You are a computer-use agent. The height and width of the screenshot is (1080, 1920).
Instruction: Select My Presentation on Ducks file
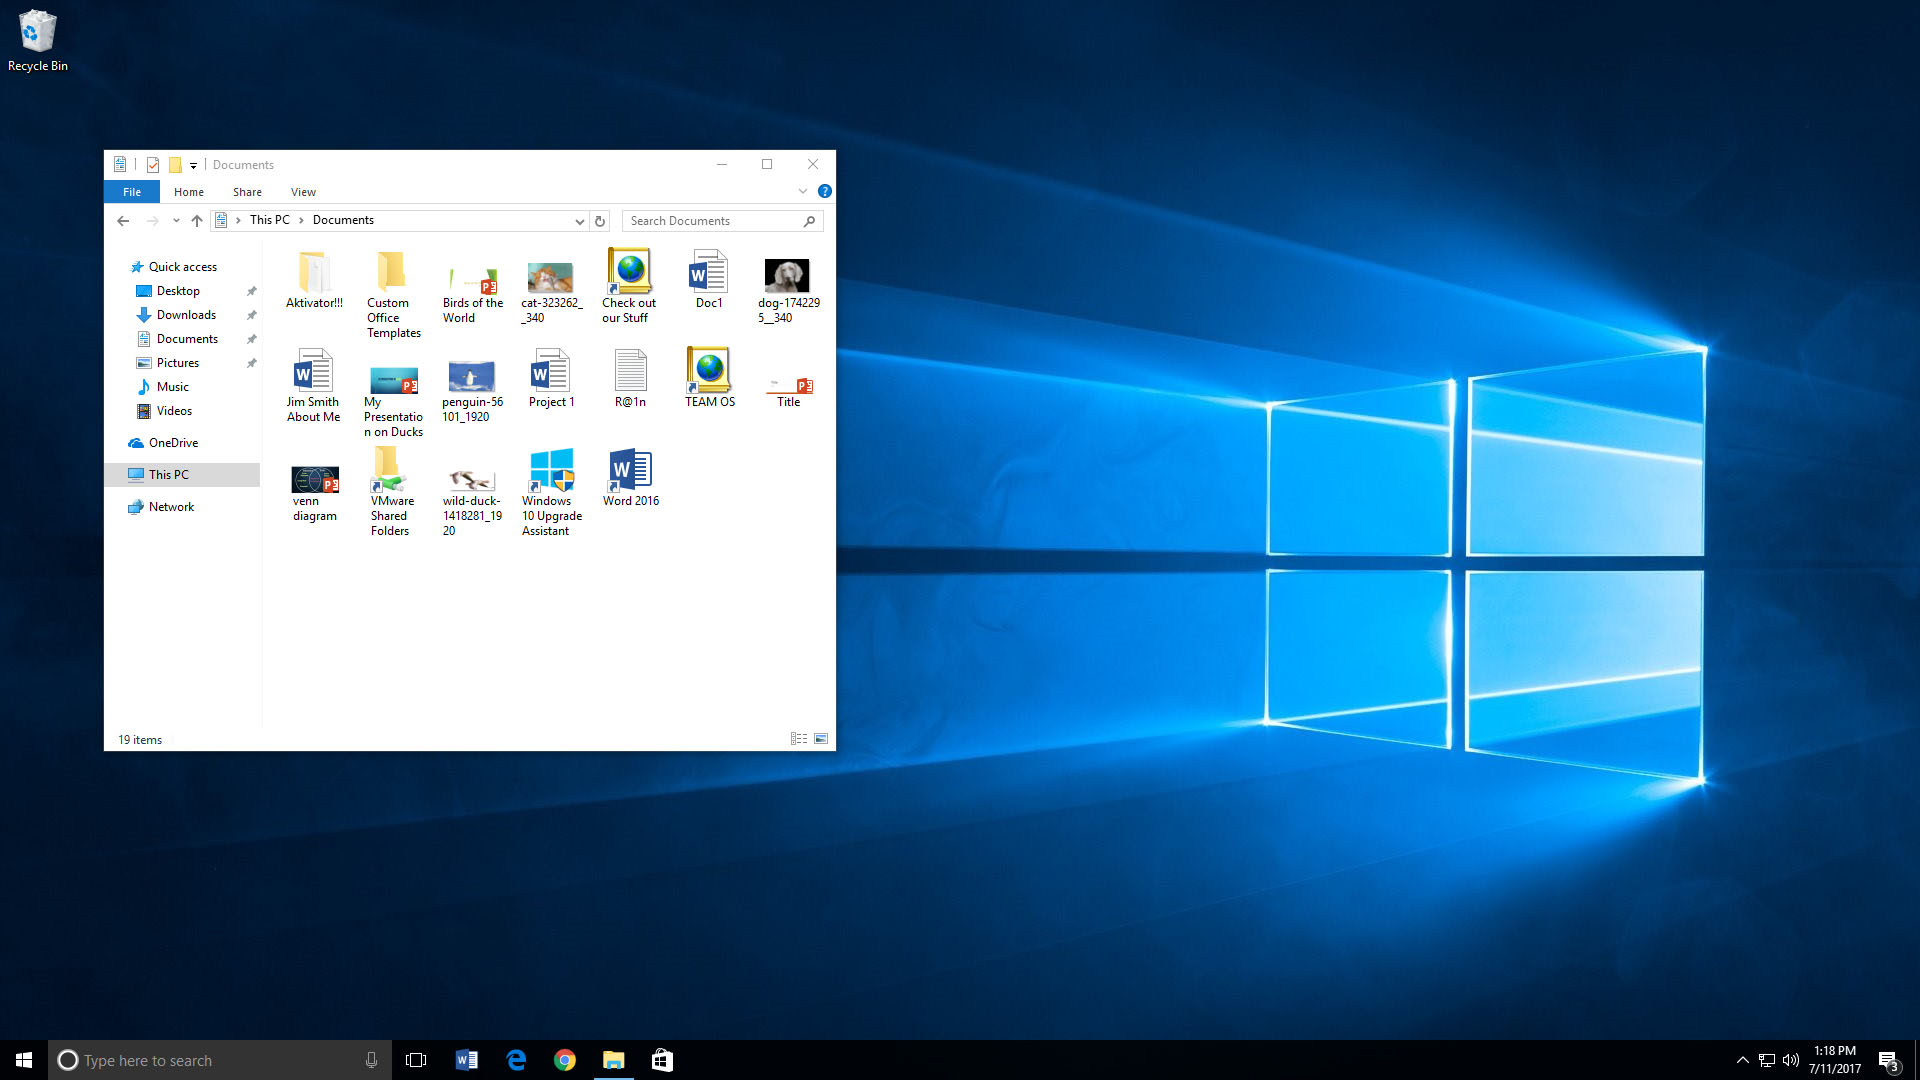click(393, 401)
